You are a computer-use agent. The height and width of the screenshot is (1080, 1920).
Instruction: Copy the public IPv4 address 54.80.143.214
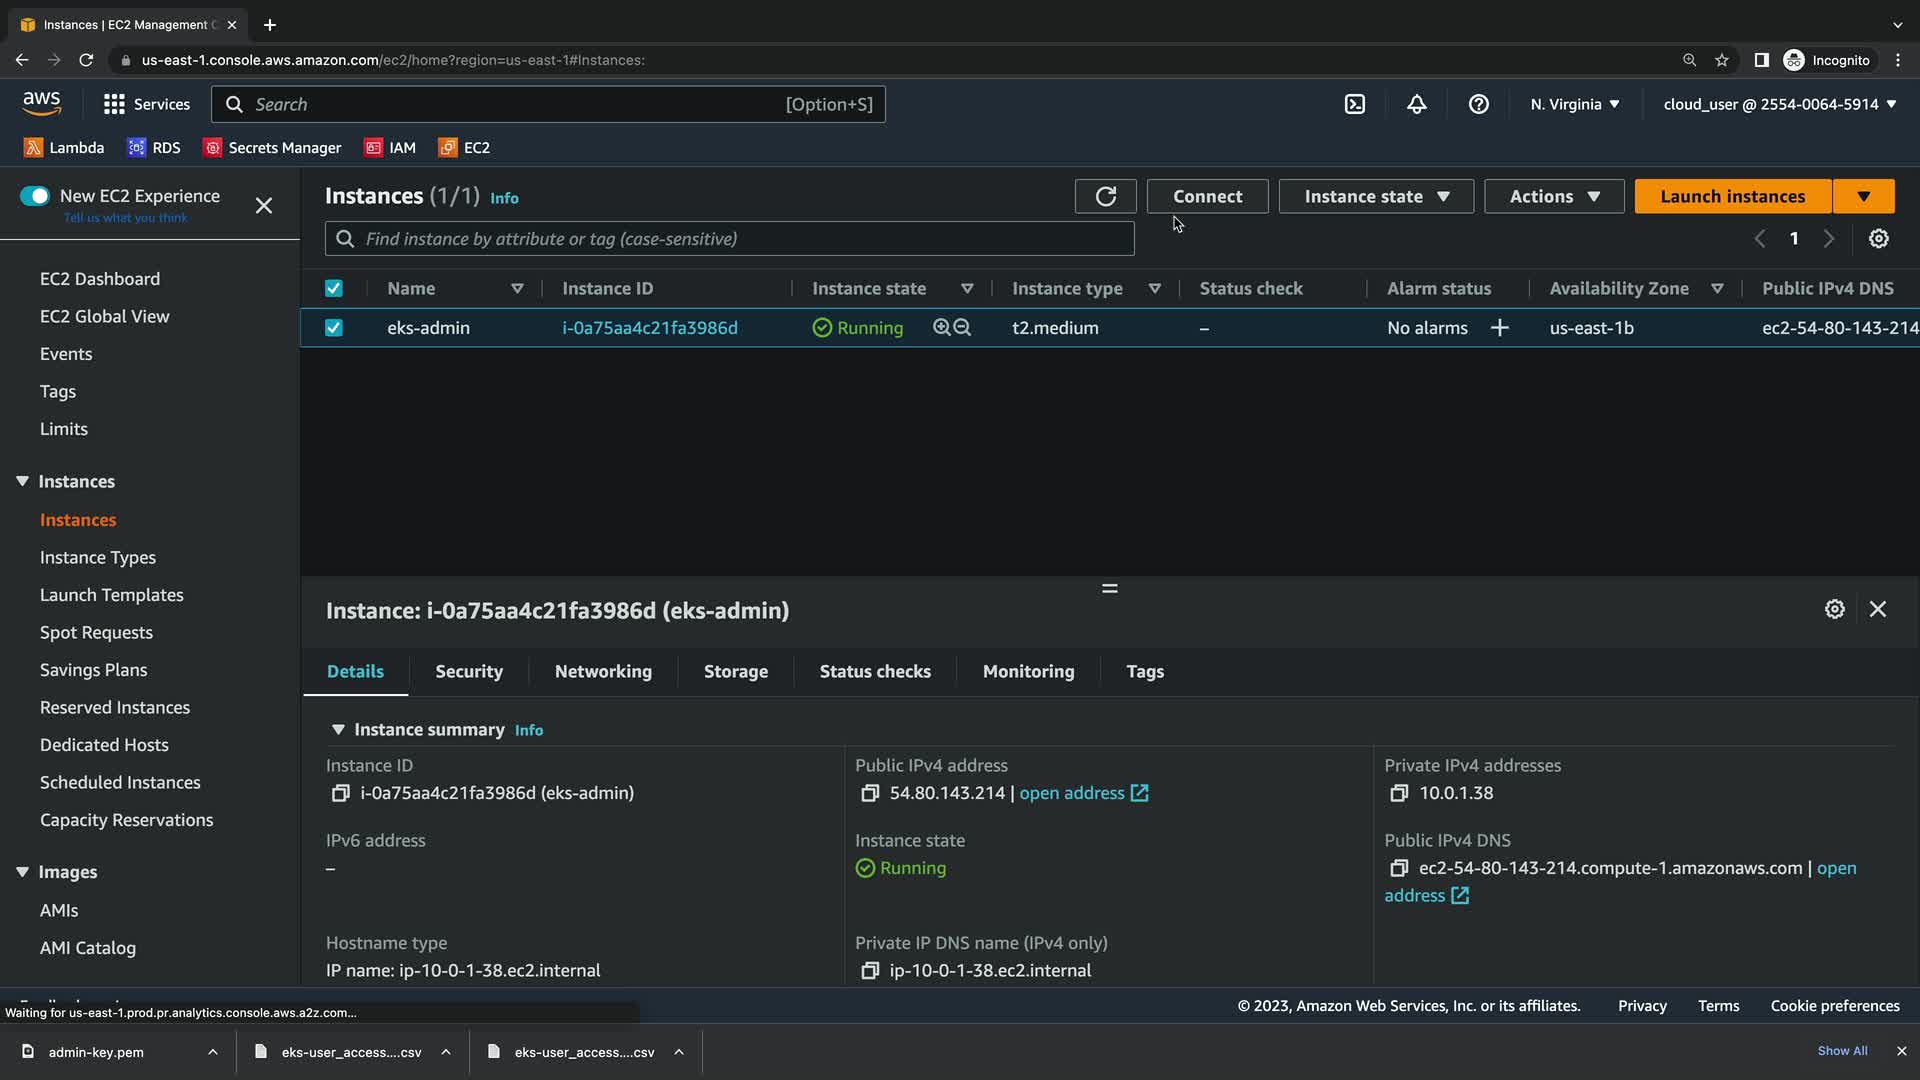point(869,793)
